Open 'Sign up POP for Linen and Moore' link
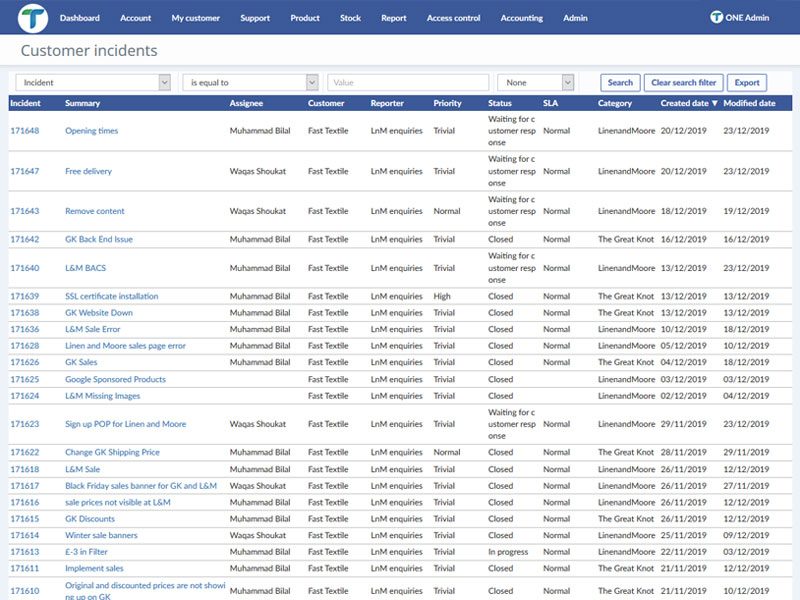 [x=126, y=424]
